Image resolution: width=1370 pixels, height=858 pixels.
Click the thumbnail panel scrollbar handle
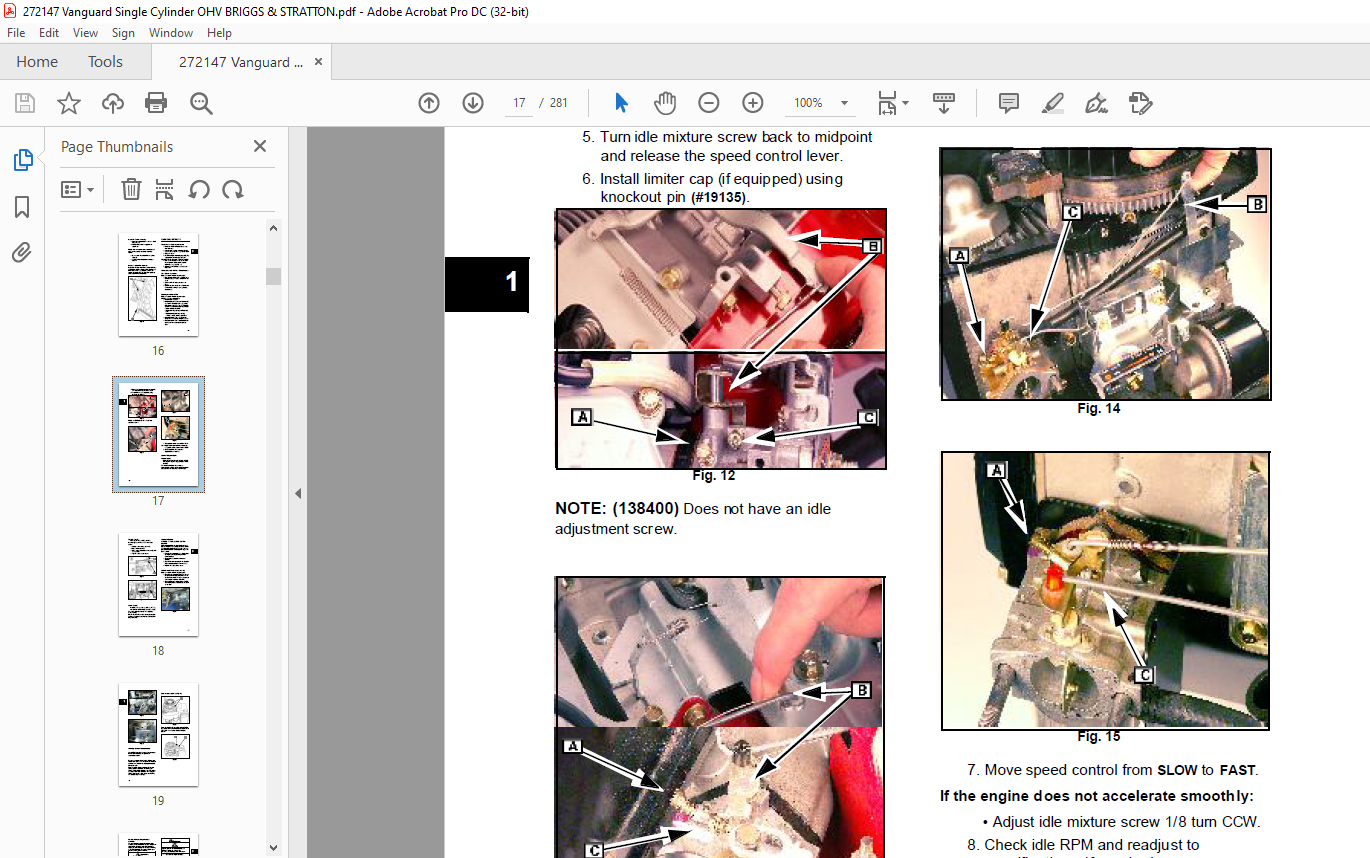click(274, 276)
